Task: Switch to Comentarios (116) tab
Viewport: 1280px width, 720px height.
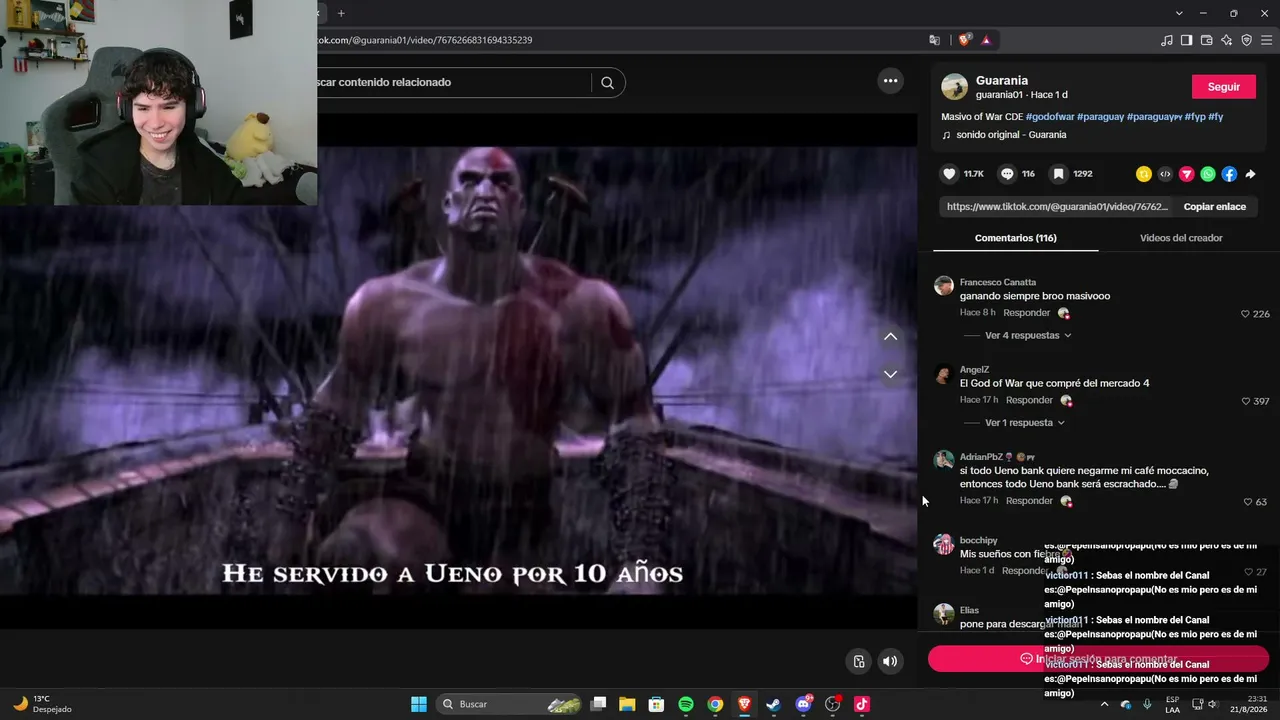Action: pos(1016,238)
